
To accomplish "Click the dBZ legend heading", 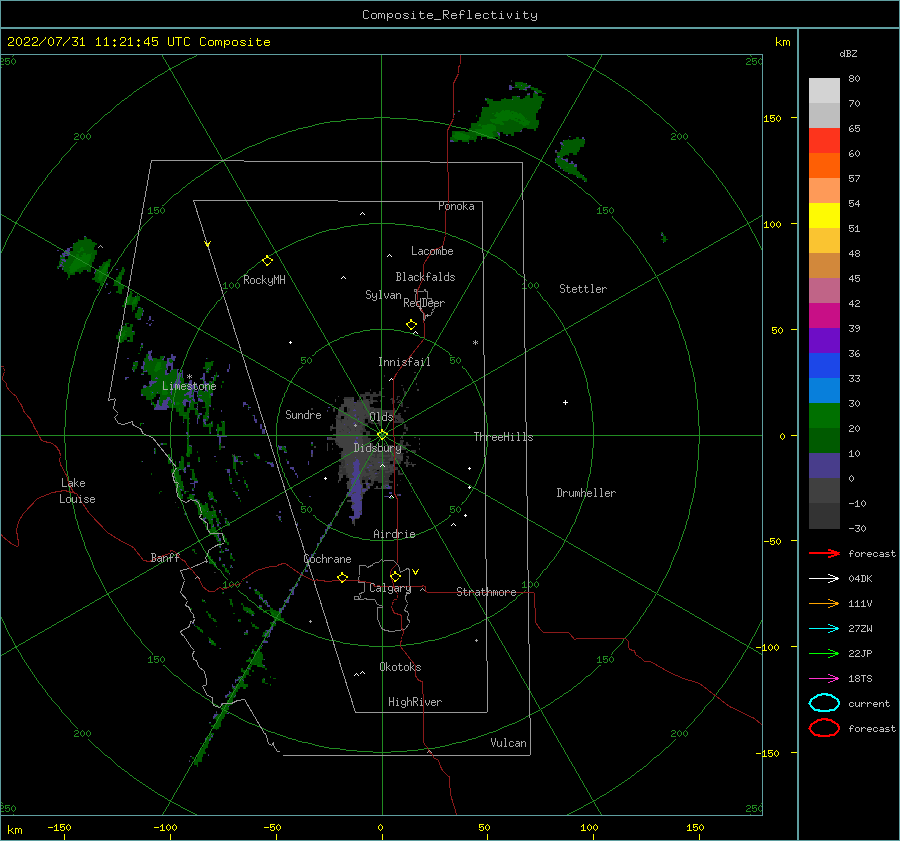I will 848,54.
